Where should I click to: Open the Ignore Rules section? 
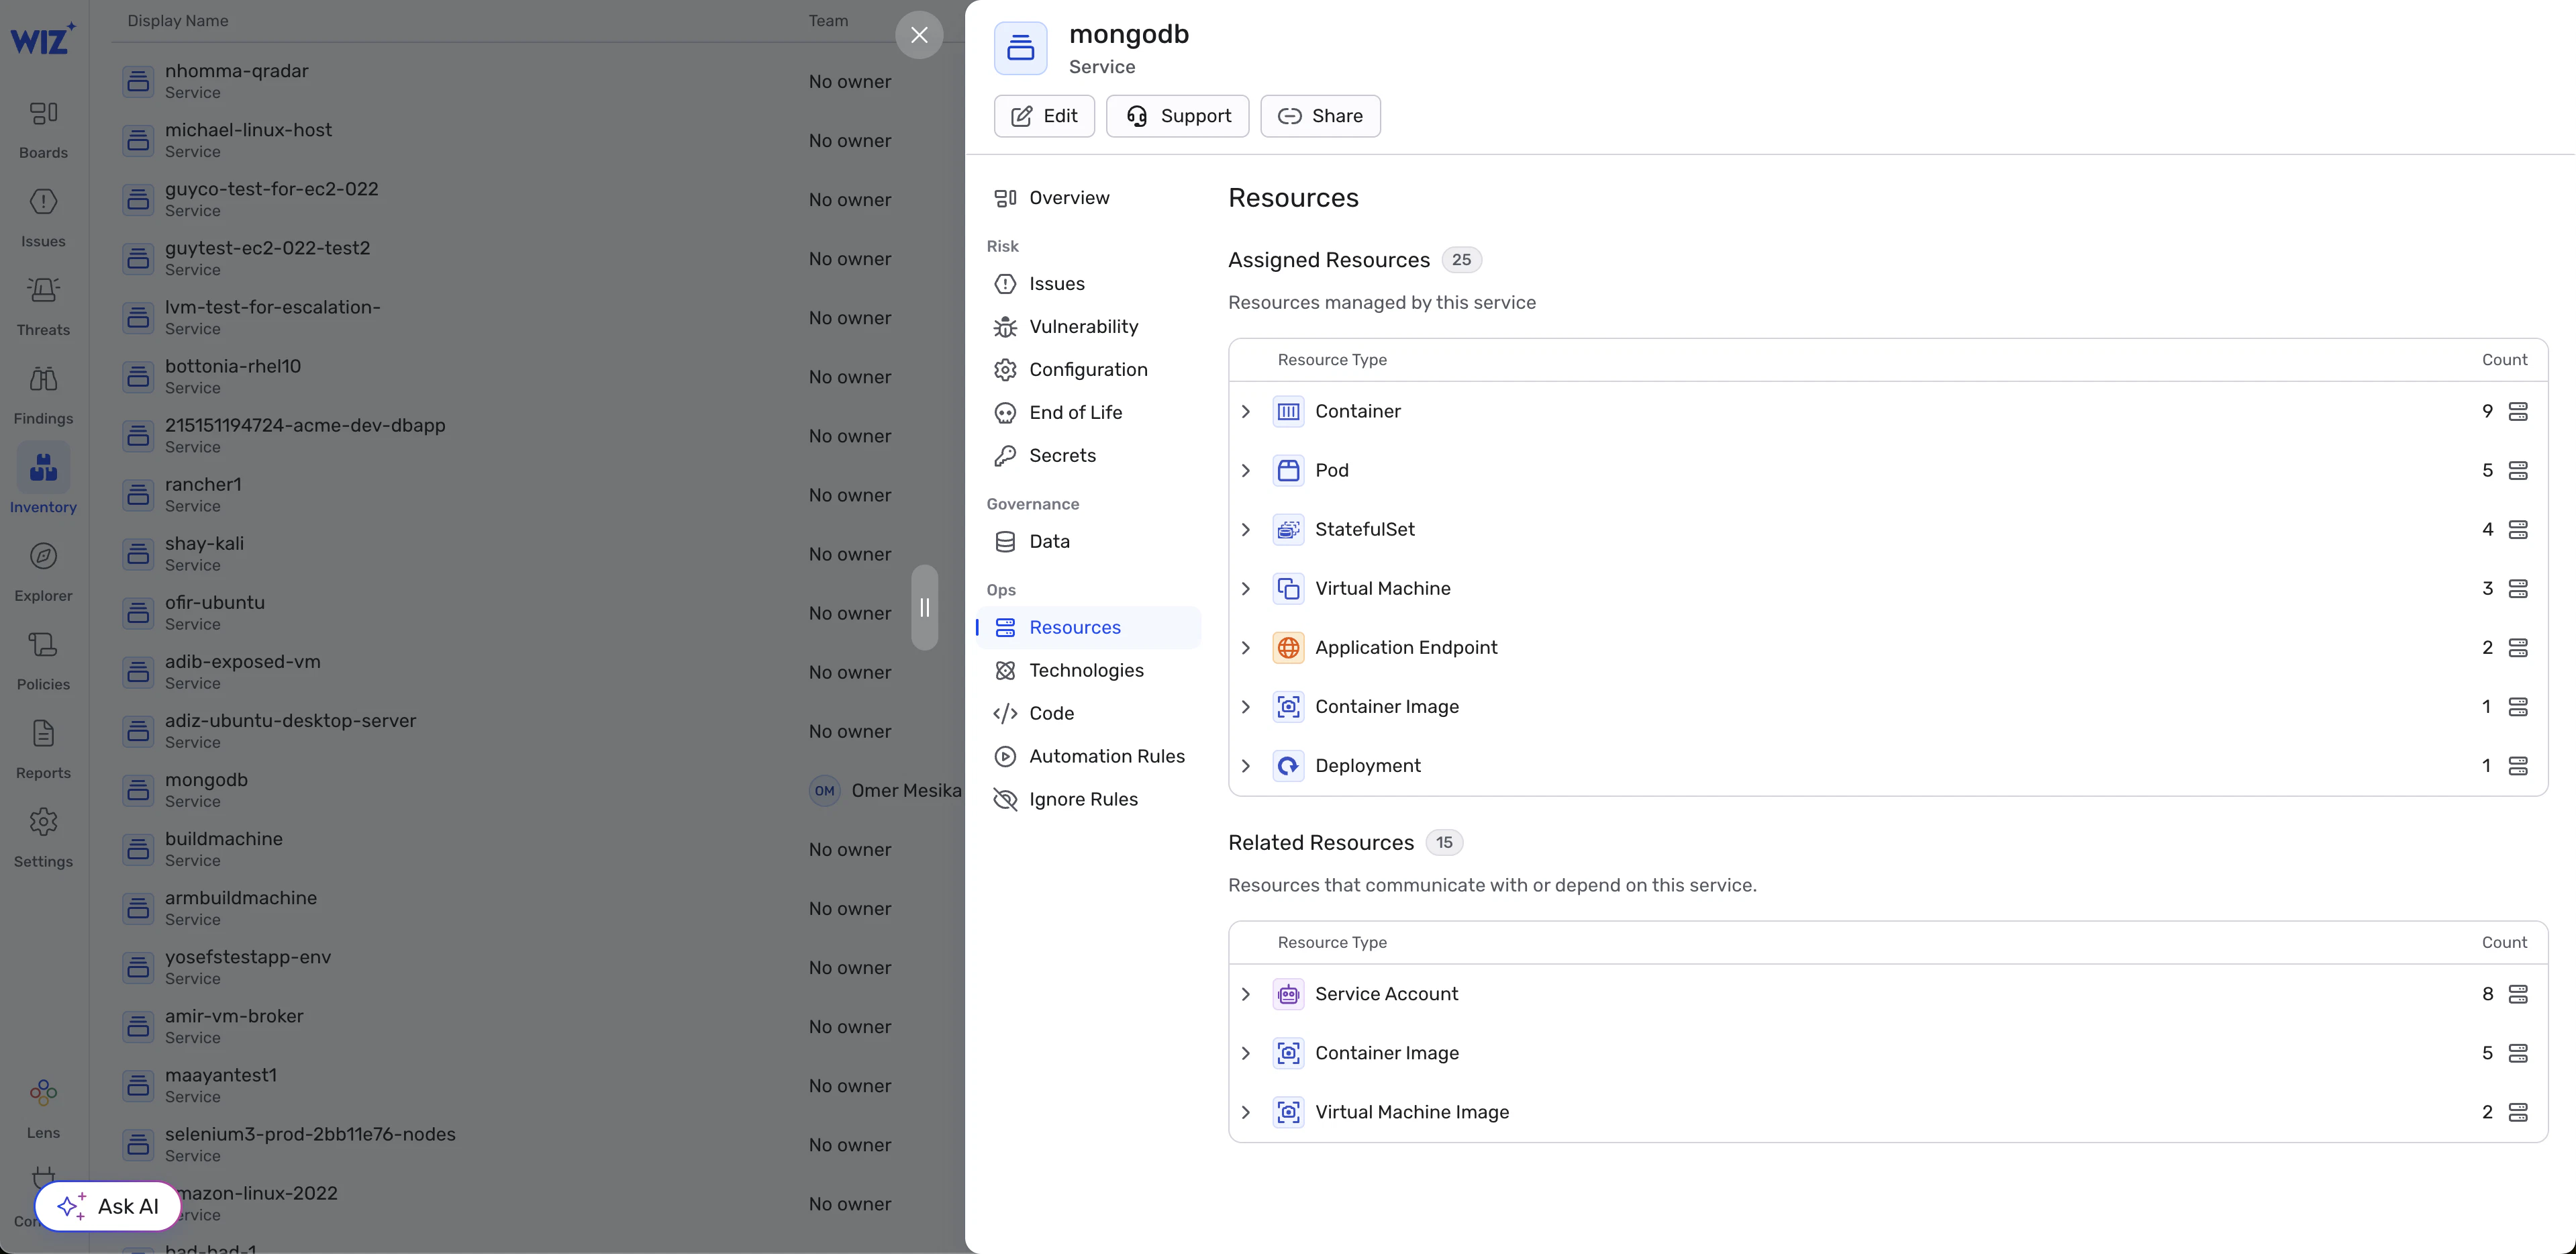click(x=1083, y=800)
